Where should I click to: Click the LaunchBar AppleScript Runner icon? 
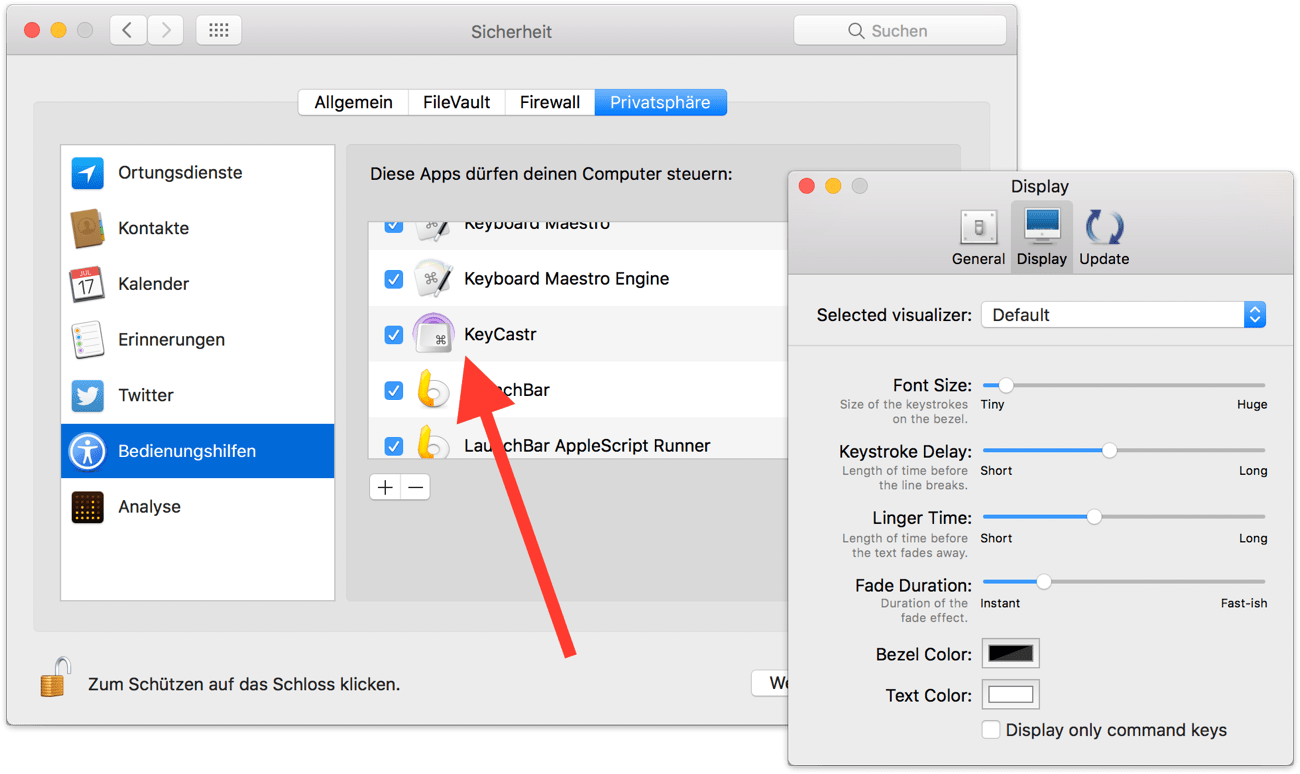pos(433,442)
